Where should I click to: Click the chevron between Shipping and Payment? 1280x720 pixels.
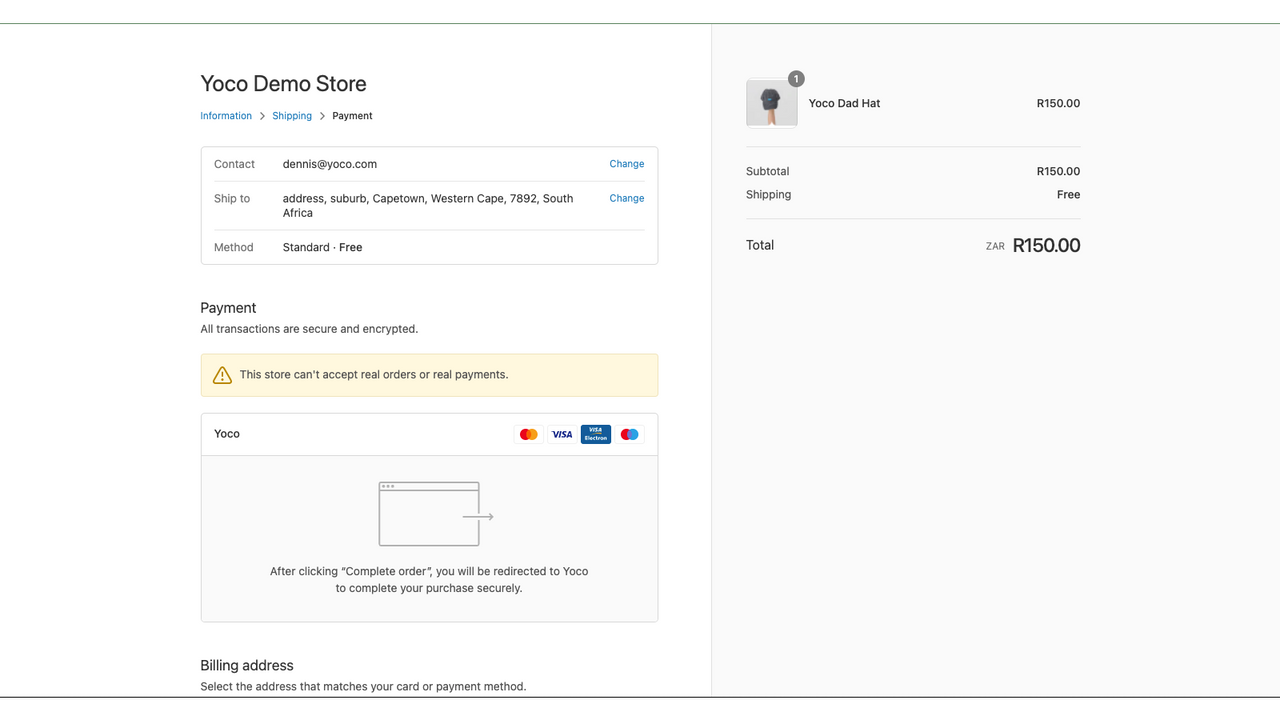322,116
